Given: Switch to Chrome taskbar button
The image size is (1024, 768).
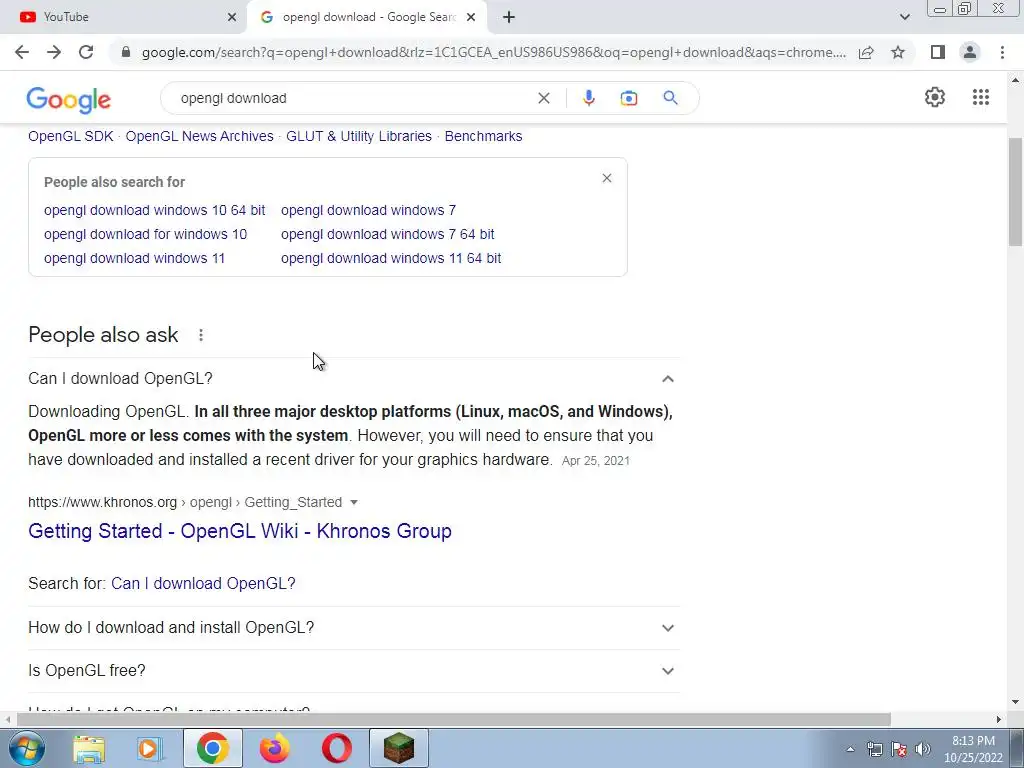Looking at the screenshot, I should [x=213, y=748].
